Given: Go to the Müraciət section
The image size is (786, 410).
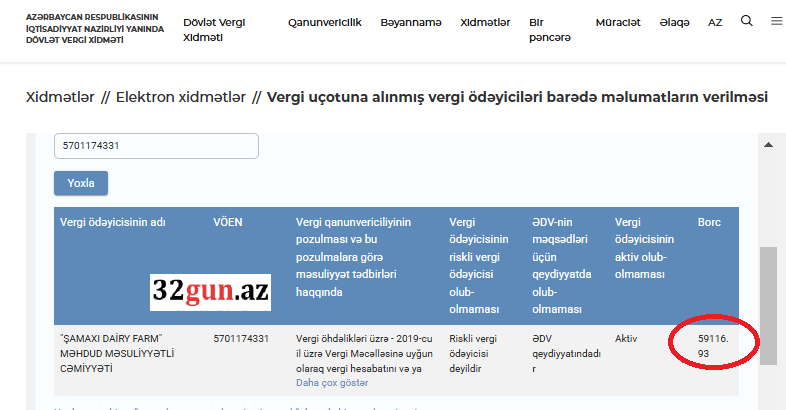Looking at the screenshot, I should tap(617, 22).
